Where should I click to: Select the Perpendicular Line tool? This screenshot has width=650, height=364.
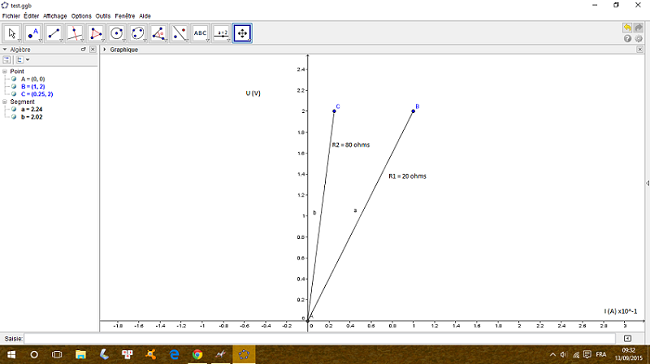(x=75, y=33)
